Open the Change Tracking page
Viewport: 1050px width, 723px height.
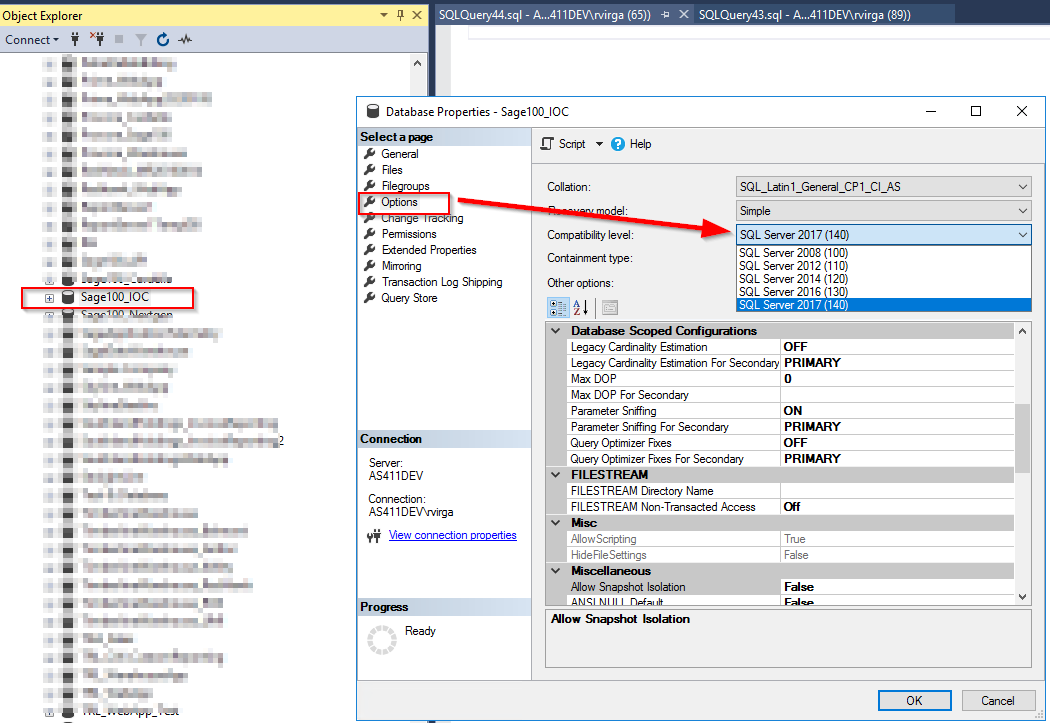(x=422, y=218)
